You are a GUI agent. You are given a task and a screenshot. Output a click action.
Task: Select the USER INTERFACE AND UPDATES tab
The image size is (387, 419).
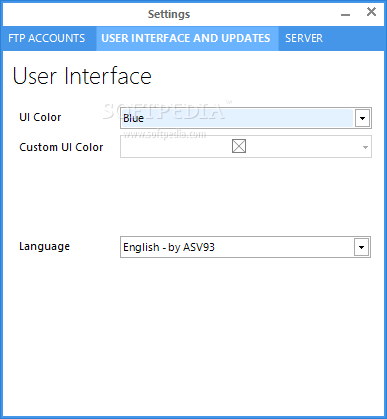[x=186, y=38]
